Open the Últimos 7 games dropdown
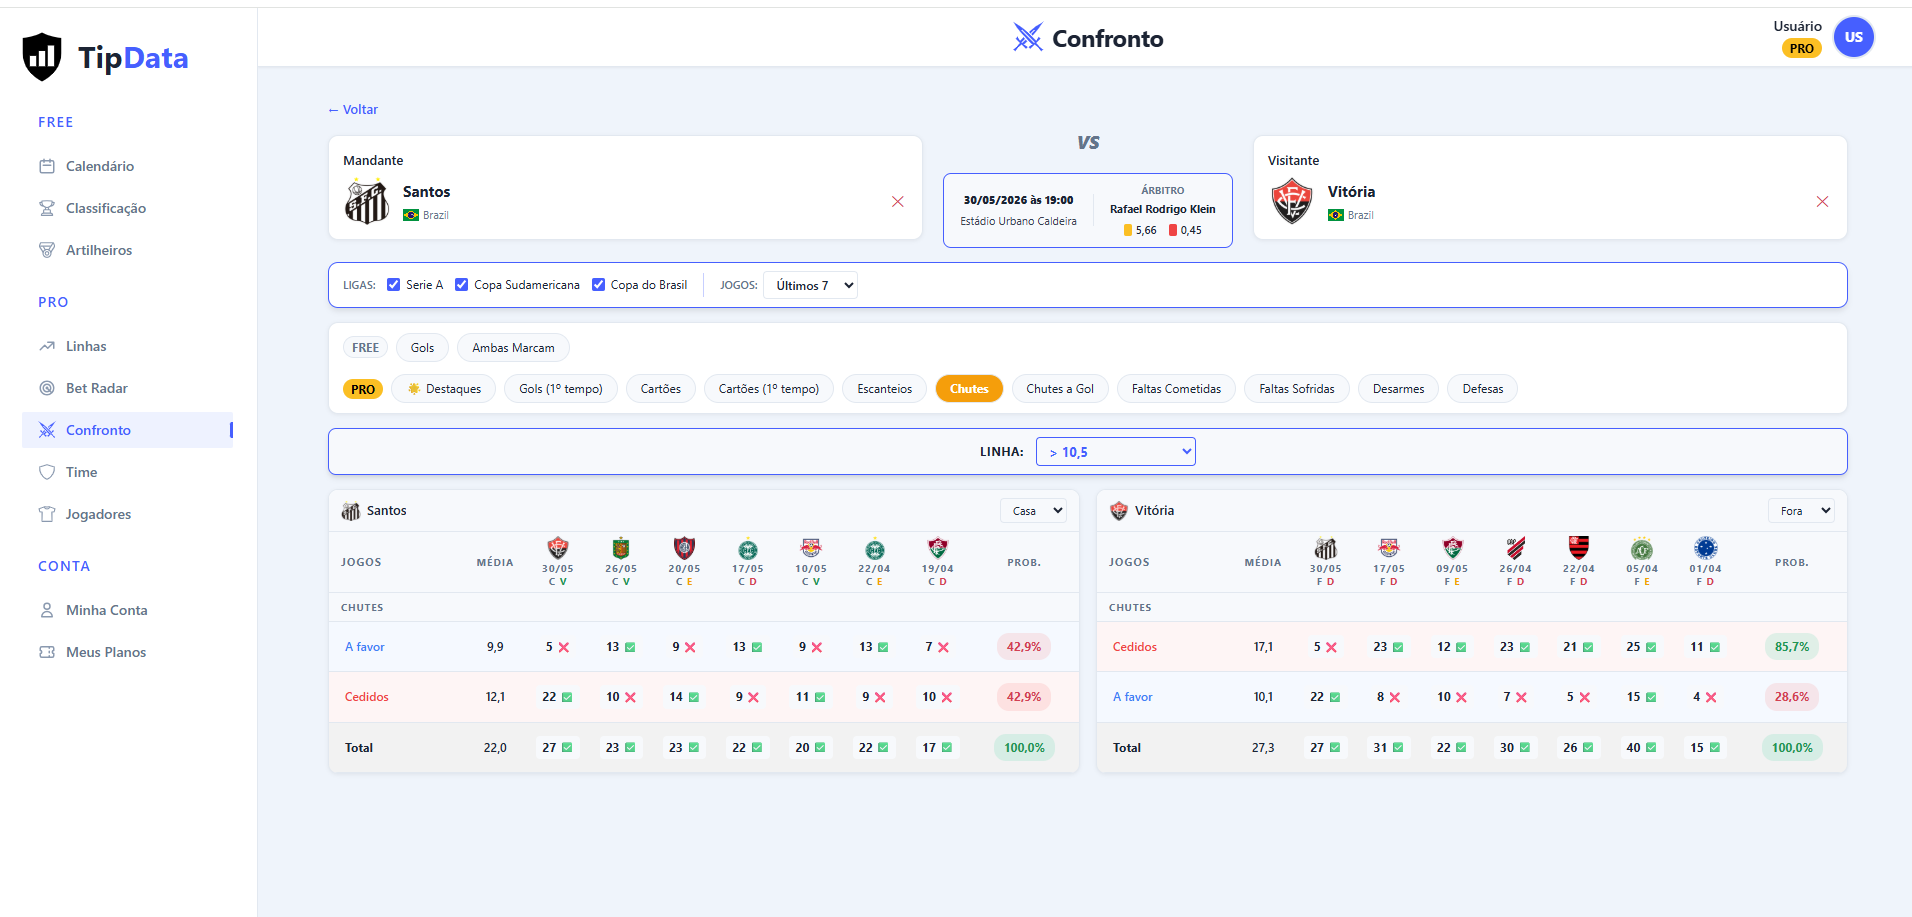This screenshot has width=1912, height=917. point(810,285)
